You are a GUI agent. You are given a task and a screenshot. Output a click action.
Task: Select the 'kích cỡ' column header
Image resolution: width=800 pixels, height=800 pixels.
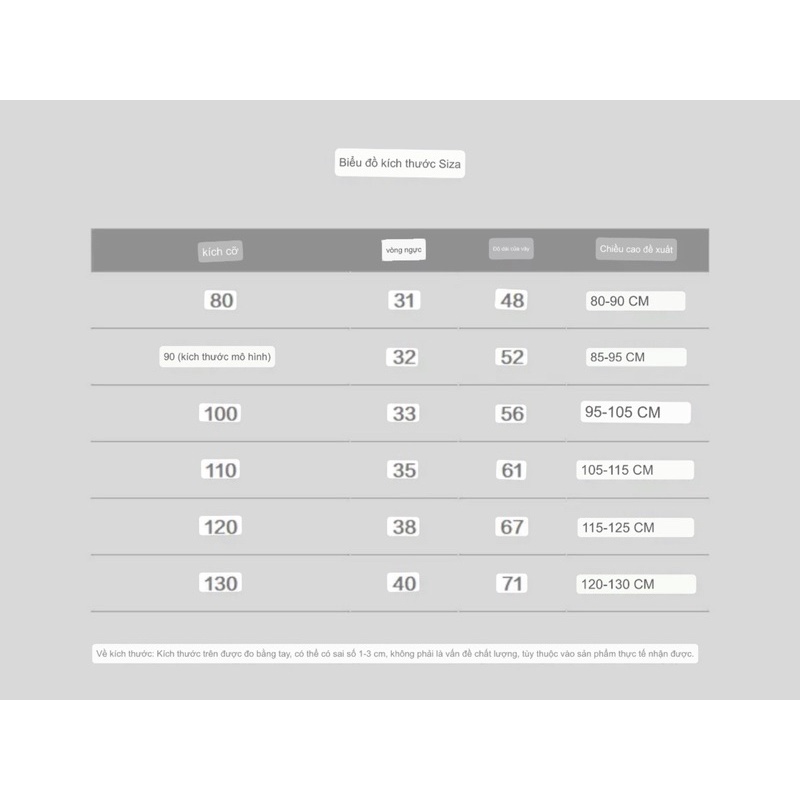[x=220, y=252]
